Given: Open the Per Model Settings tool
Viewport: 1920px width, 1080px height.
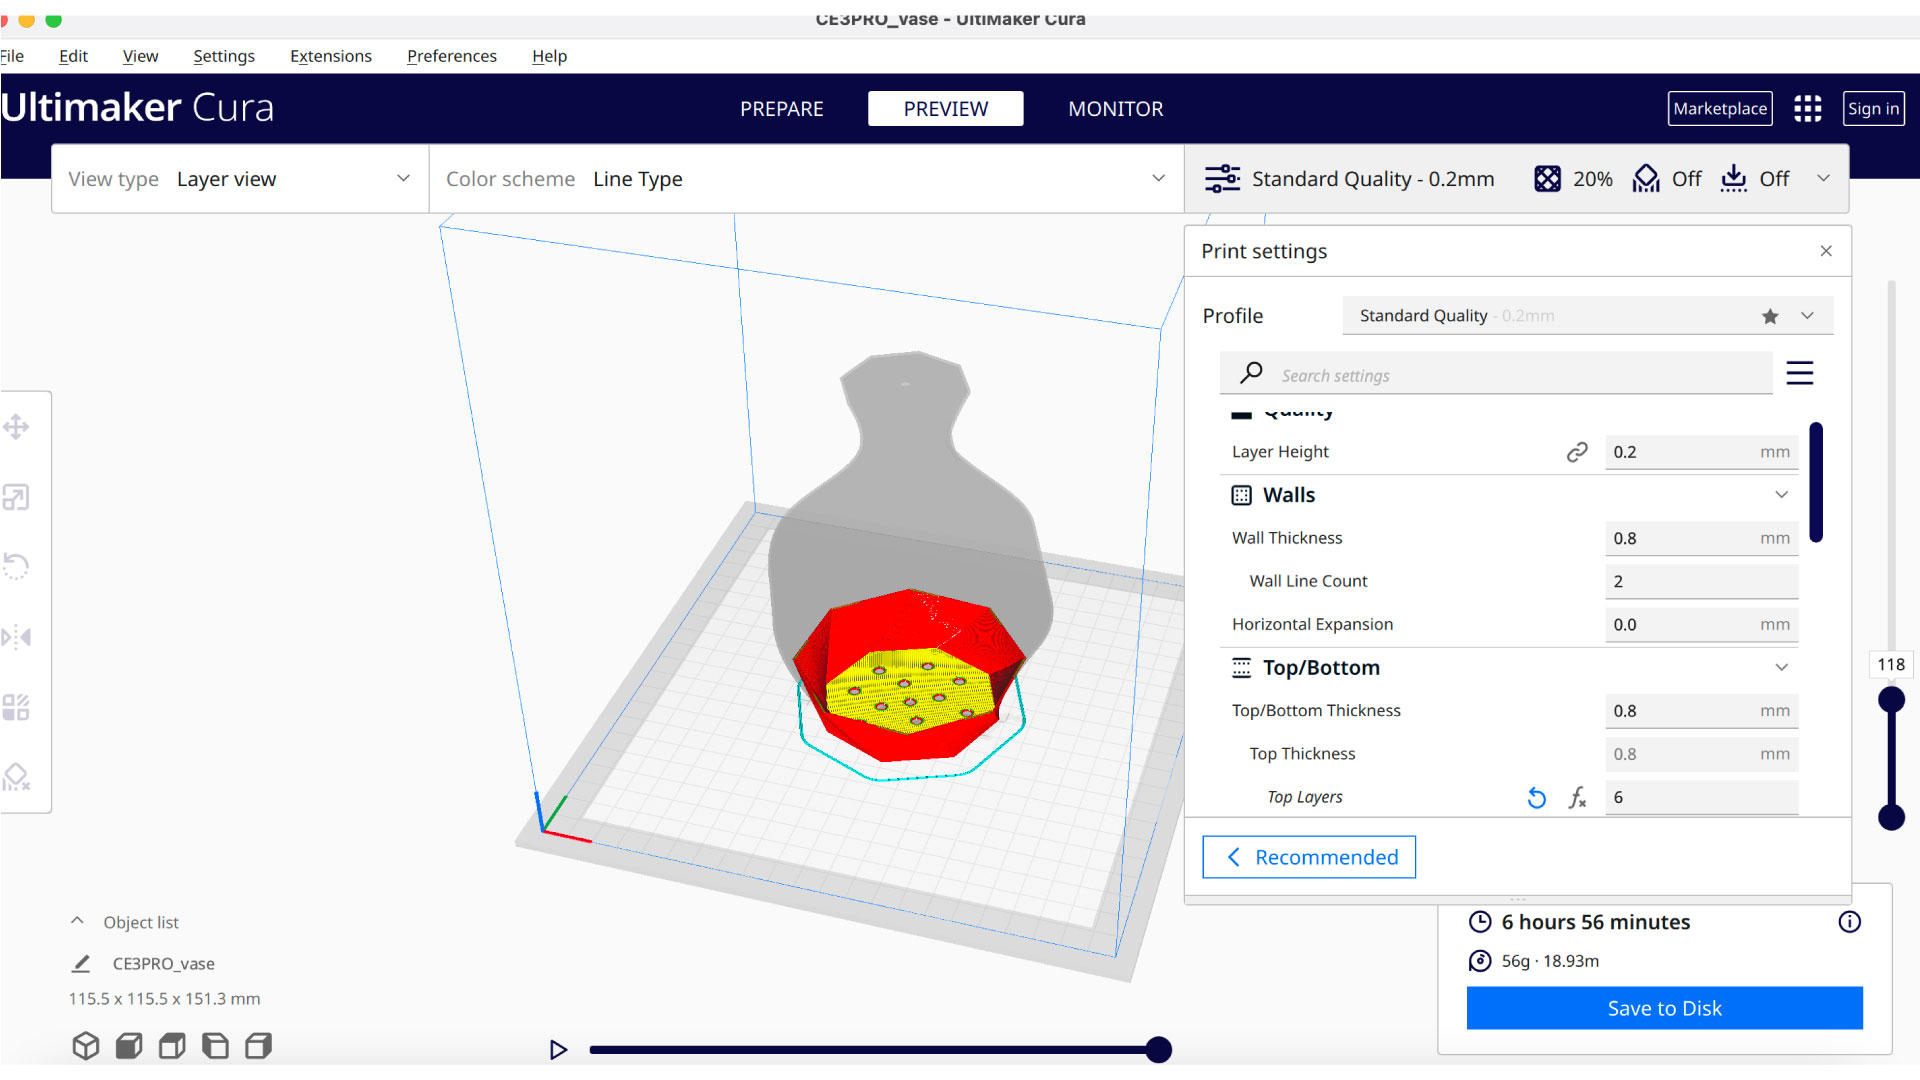Looking at the screenshot, I should tap(16, 707).
